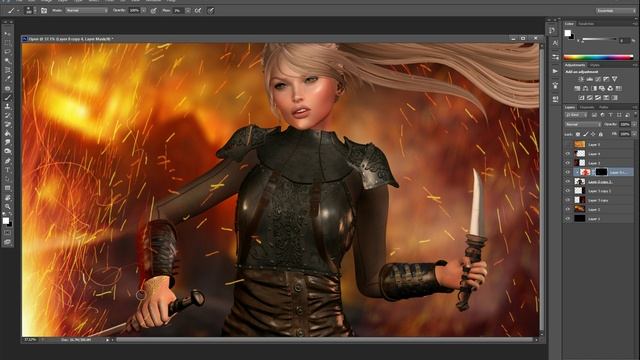Change screen mode from toolbox
This screenshot has height=360, width=640.
7,242
